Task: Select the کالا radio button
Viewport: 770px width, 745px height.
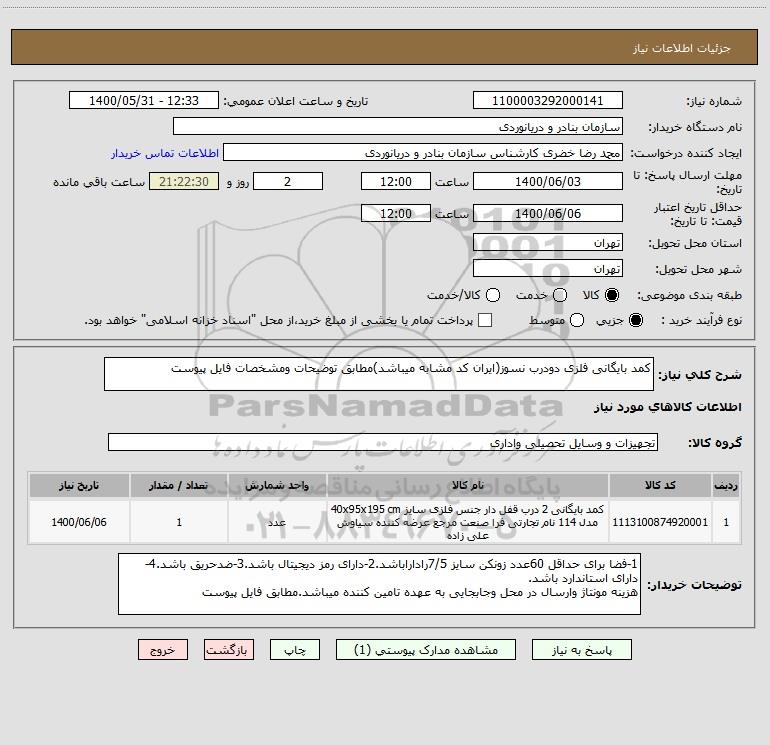Action: coord(611,295)
